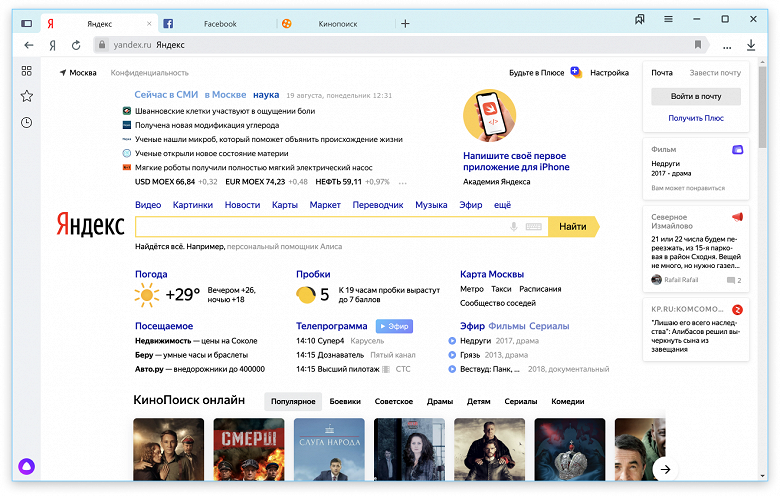The image size is (780, 496).
Task: Click the Эфир button next to Телепрограмма
Action: [394, 326]
